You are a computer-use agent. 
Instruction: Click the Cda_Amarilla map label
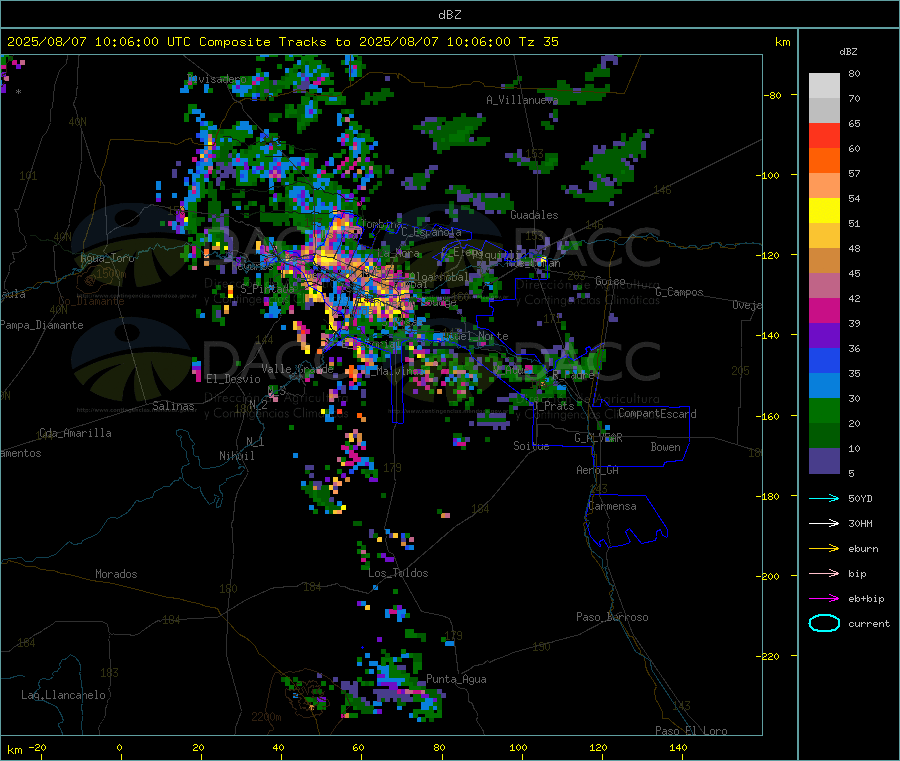75,433
